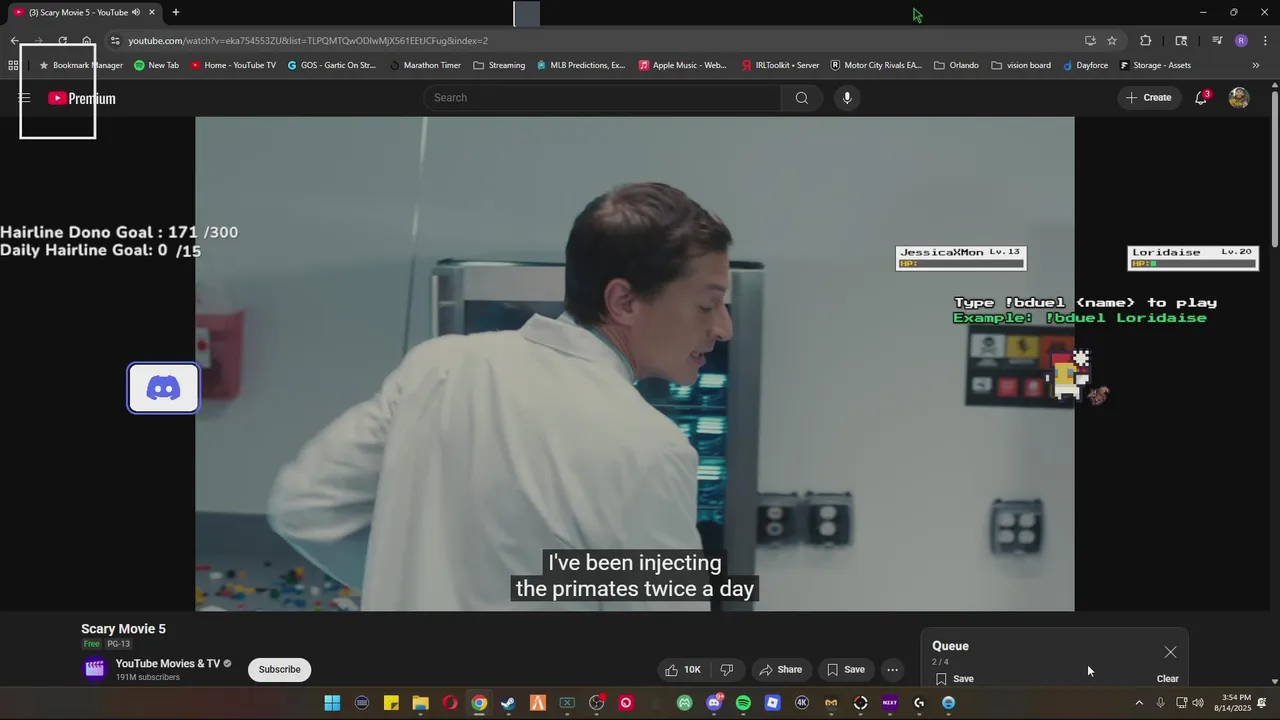Close the Queue panel

[x=1170, y=652]
